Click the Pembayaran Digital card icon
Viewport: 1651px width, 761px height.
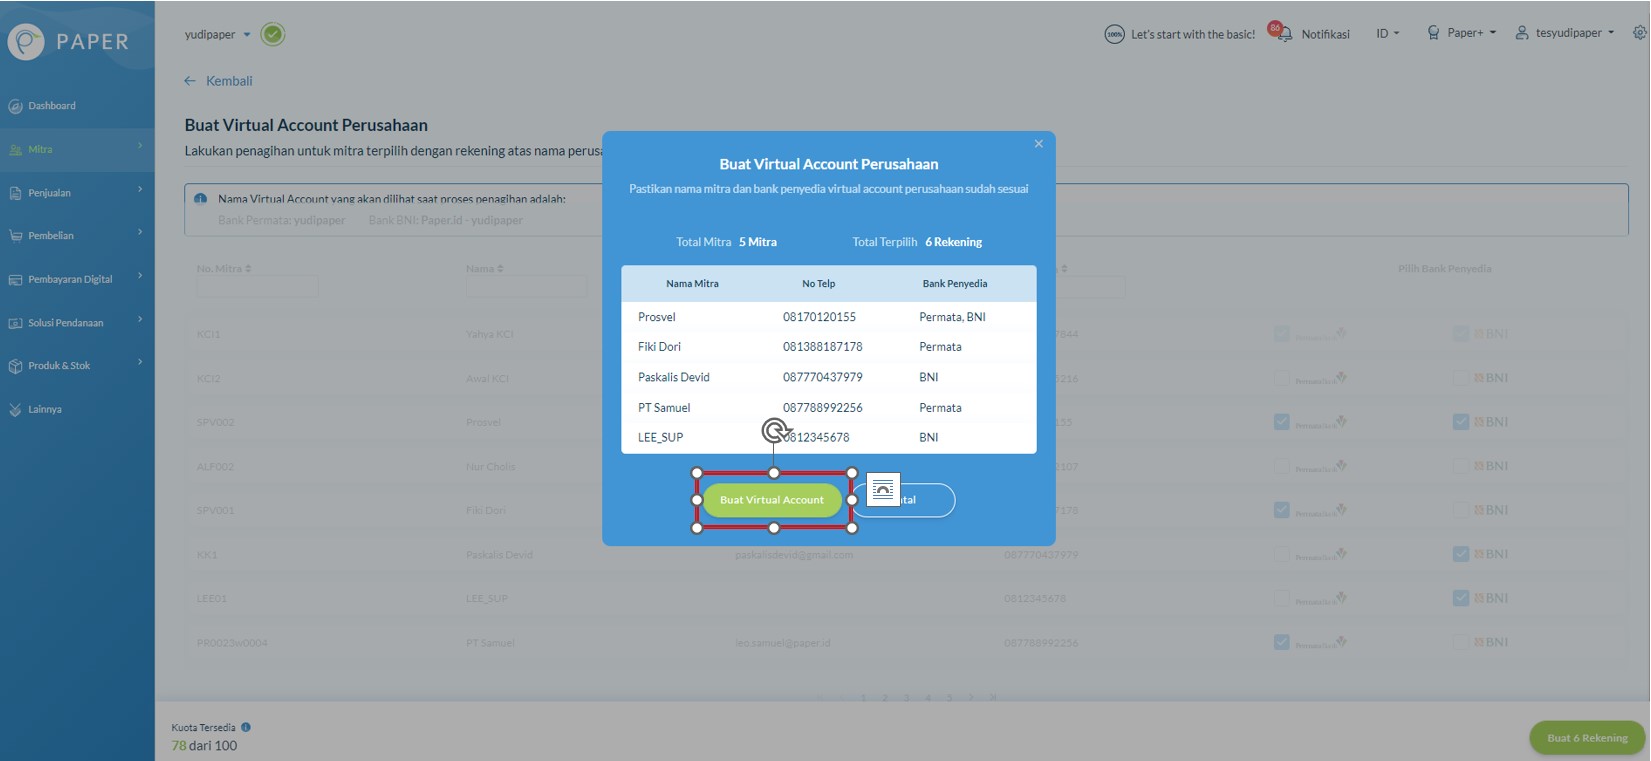pyautogui.click(x=15, y=280)
